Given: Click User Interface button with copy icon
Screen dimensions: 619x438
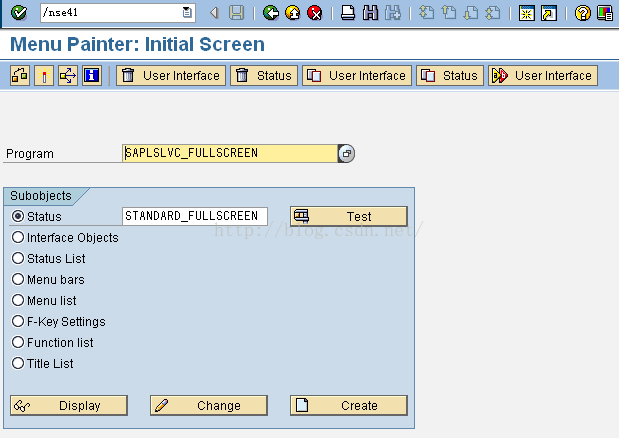Looking at the screenshot, I should point(357,75).
